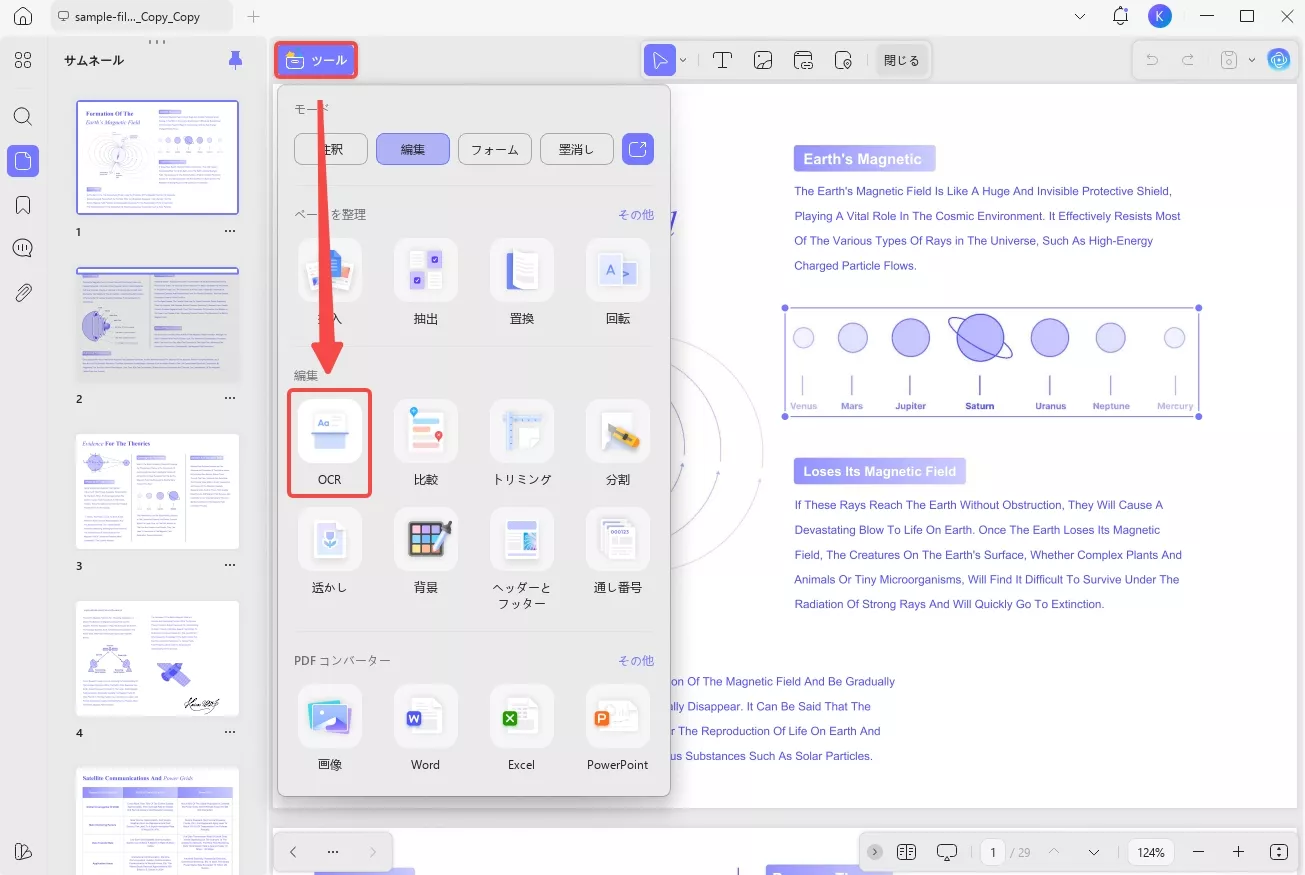Go to the home screen icon

point(23,17)
